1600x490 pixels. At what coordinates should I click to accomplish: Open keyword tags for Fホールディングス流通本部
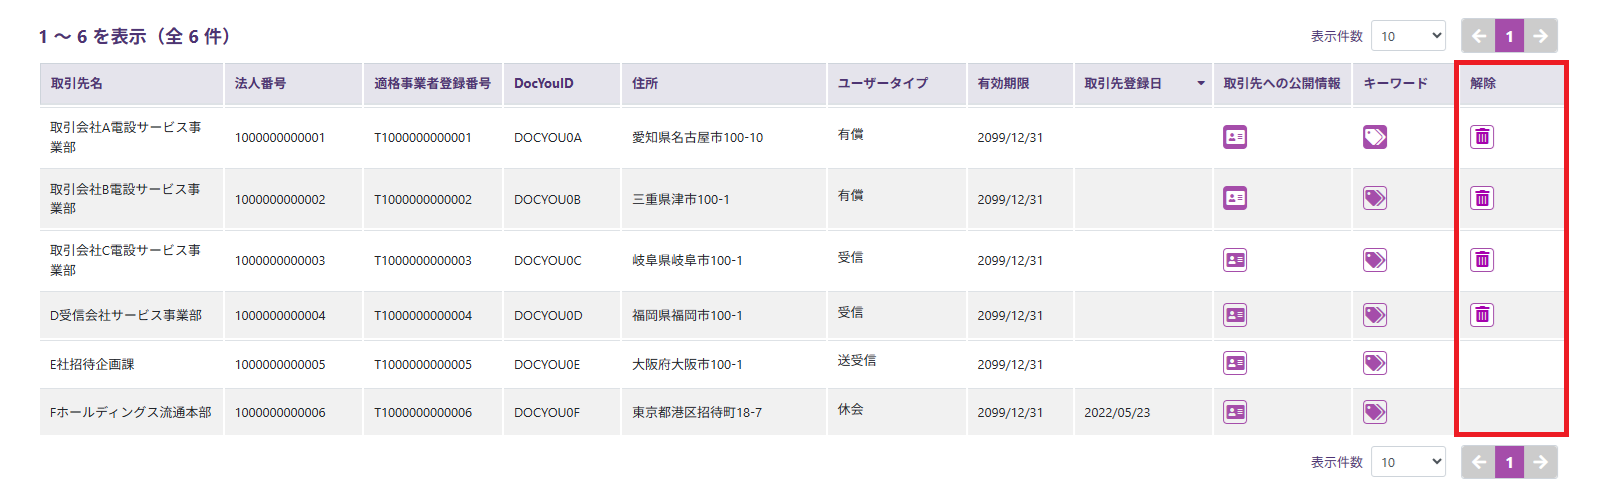pyautogui.click(x=1375, y=412)
